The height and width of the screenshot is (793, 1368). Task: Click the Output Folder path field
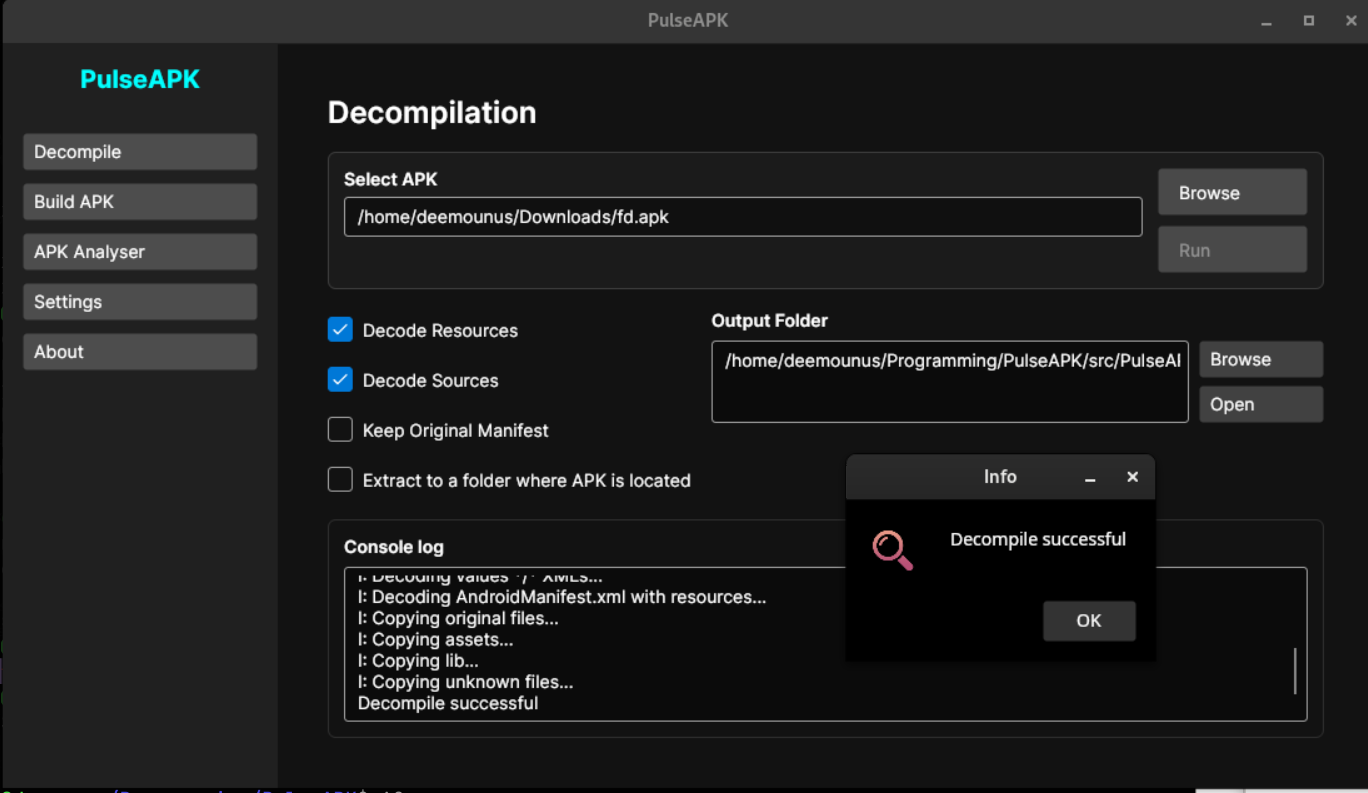coord(950,382)
